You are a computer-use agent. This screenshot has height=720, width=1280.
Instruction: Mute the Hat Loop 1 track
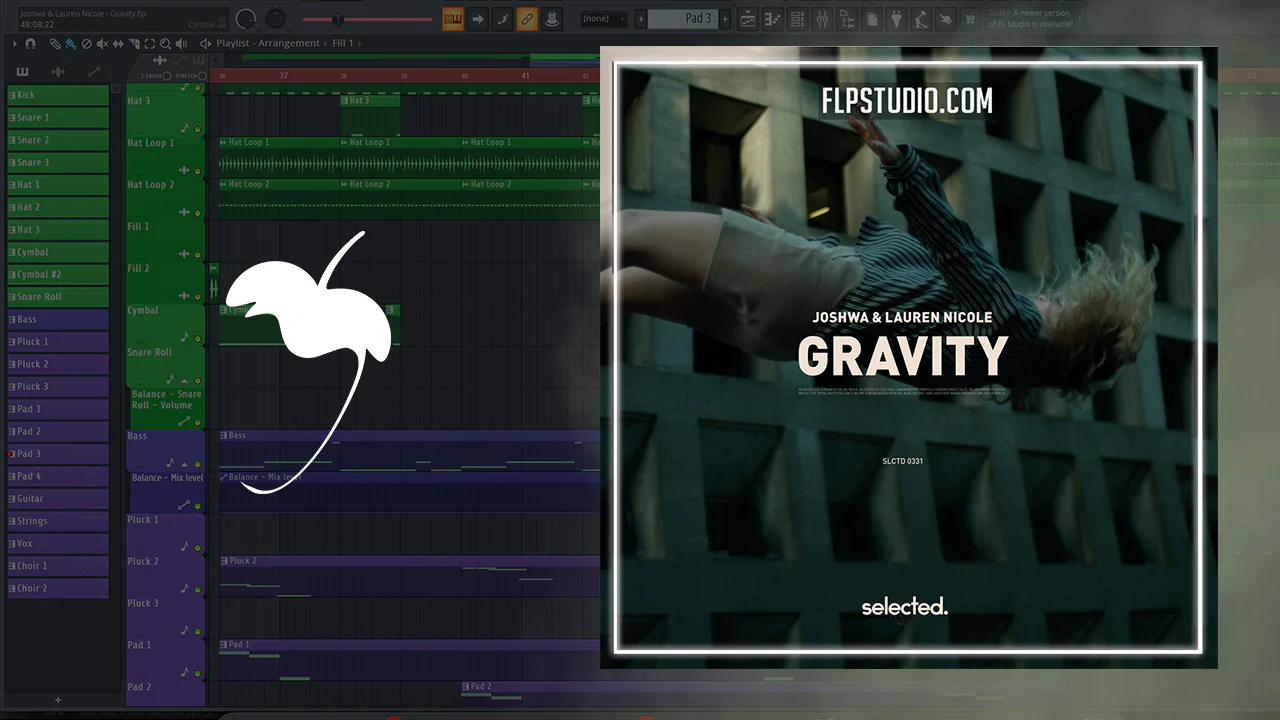click(198, 171)
